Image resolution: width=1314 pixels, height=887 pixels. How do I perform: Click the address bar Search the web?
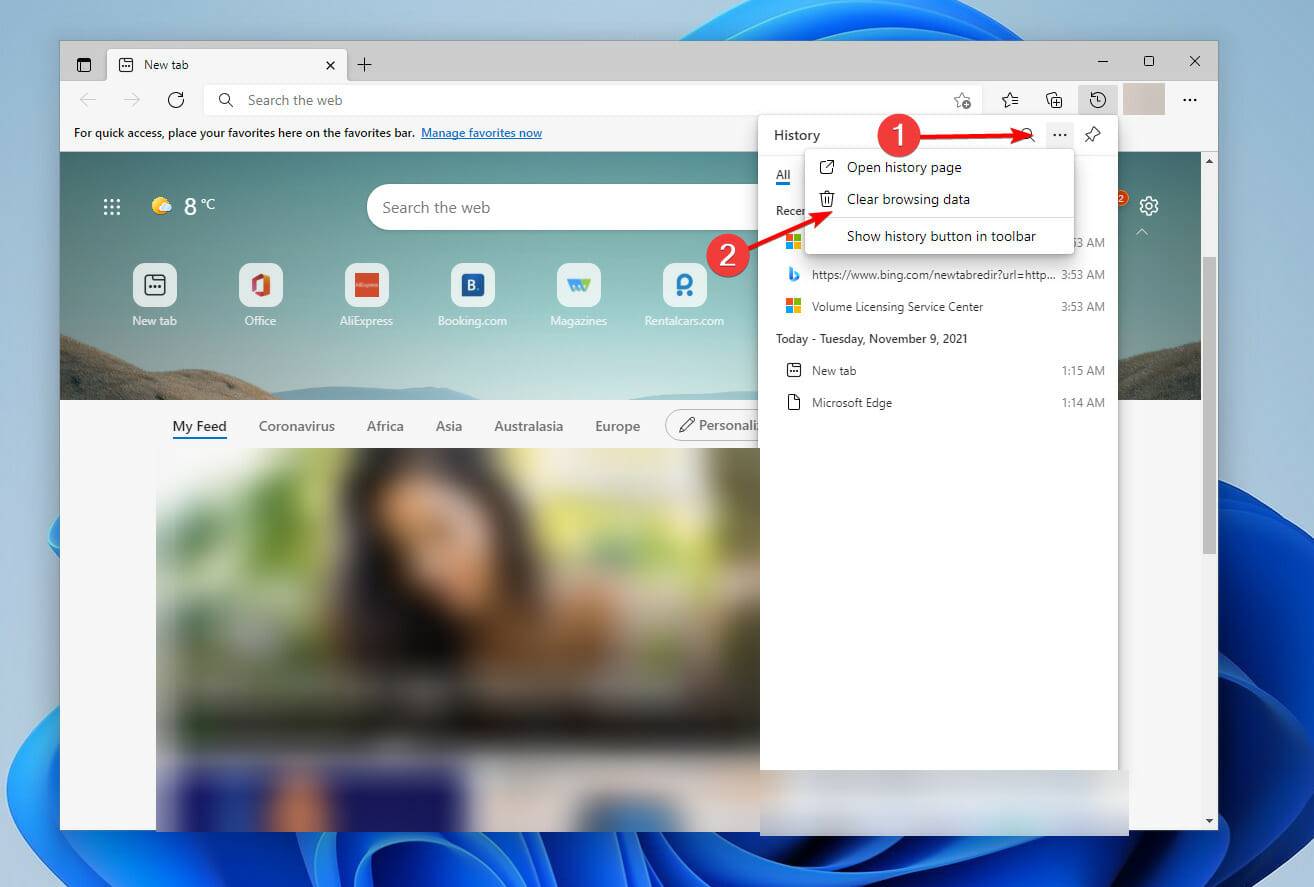[594, 100]
